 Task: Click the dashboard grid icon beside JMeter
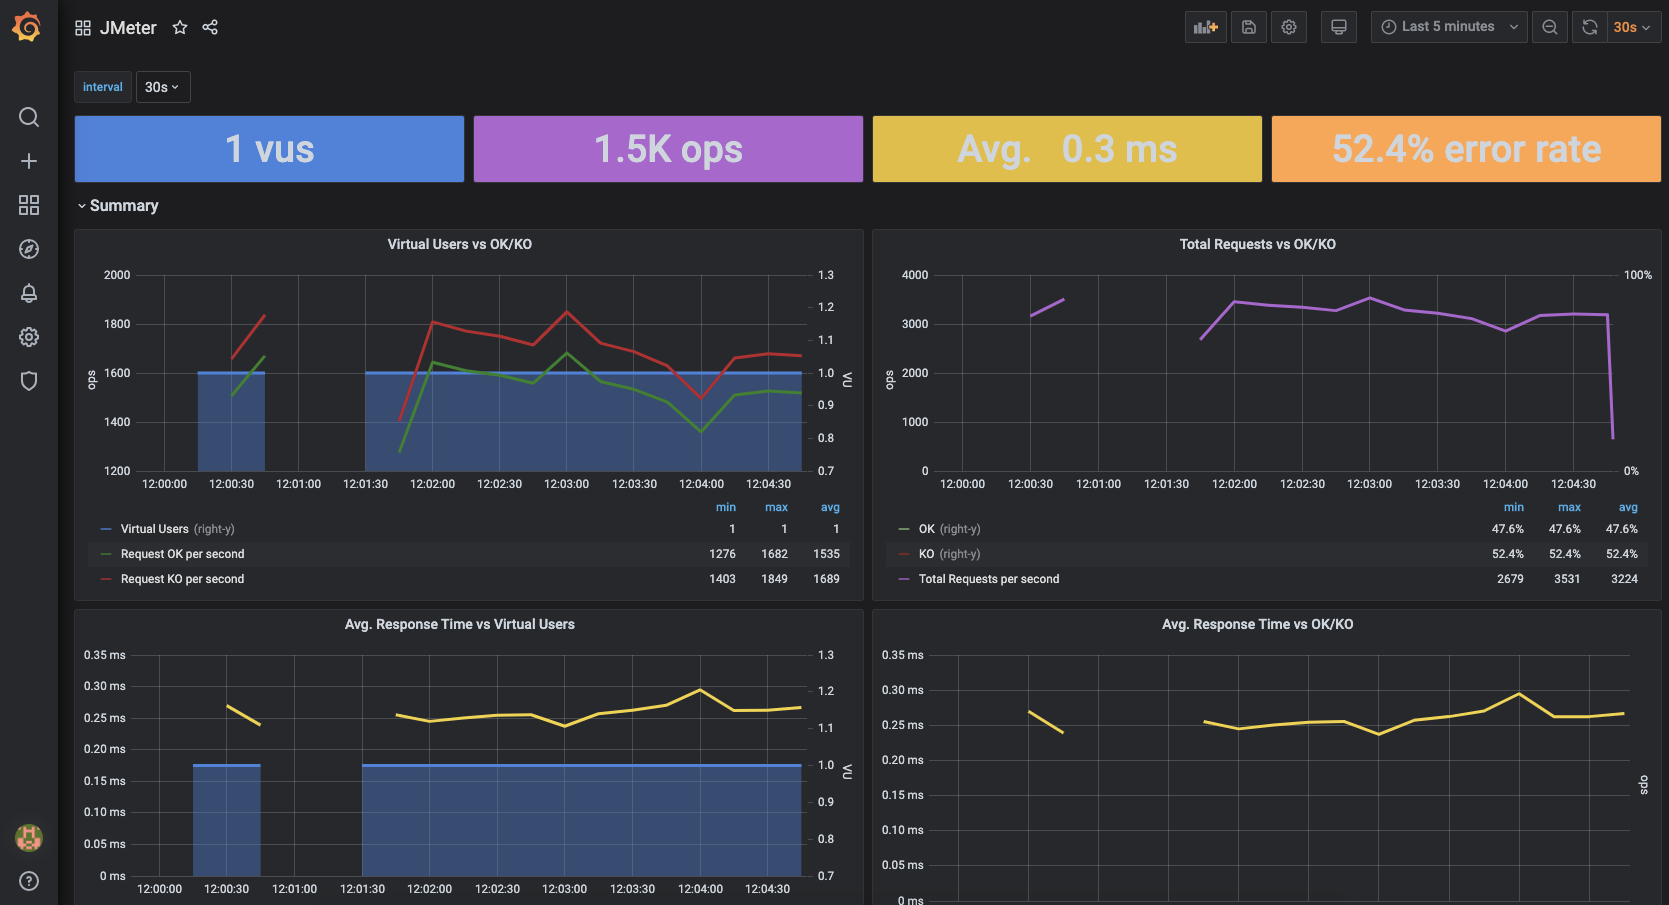tap(83, 28)
